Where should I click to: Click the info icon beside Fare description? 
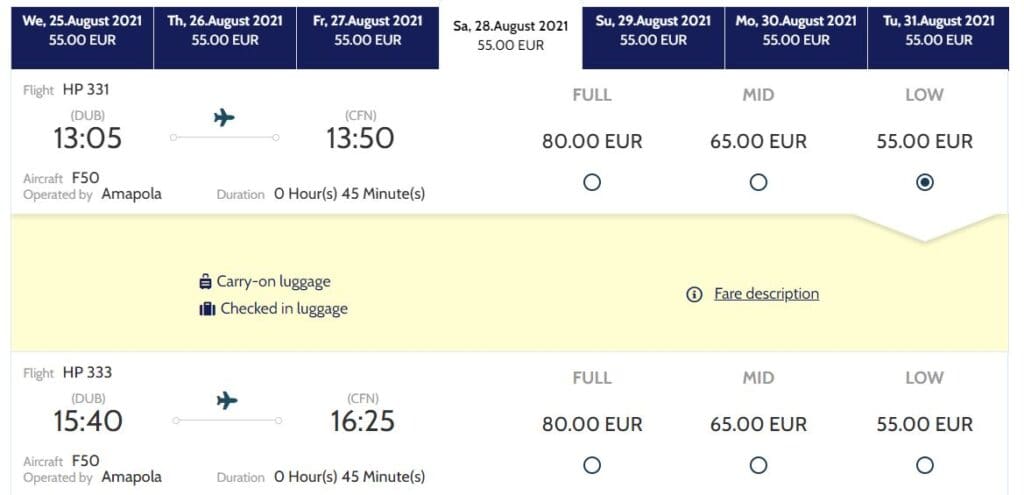point(694,295)
